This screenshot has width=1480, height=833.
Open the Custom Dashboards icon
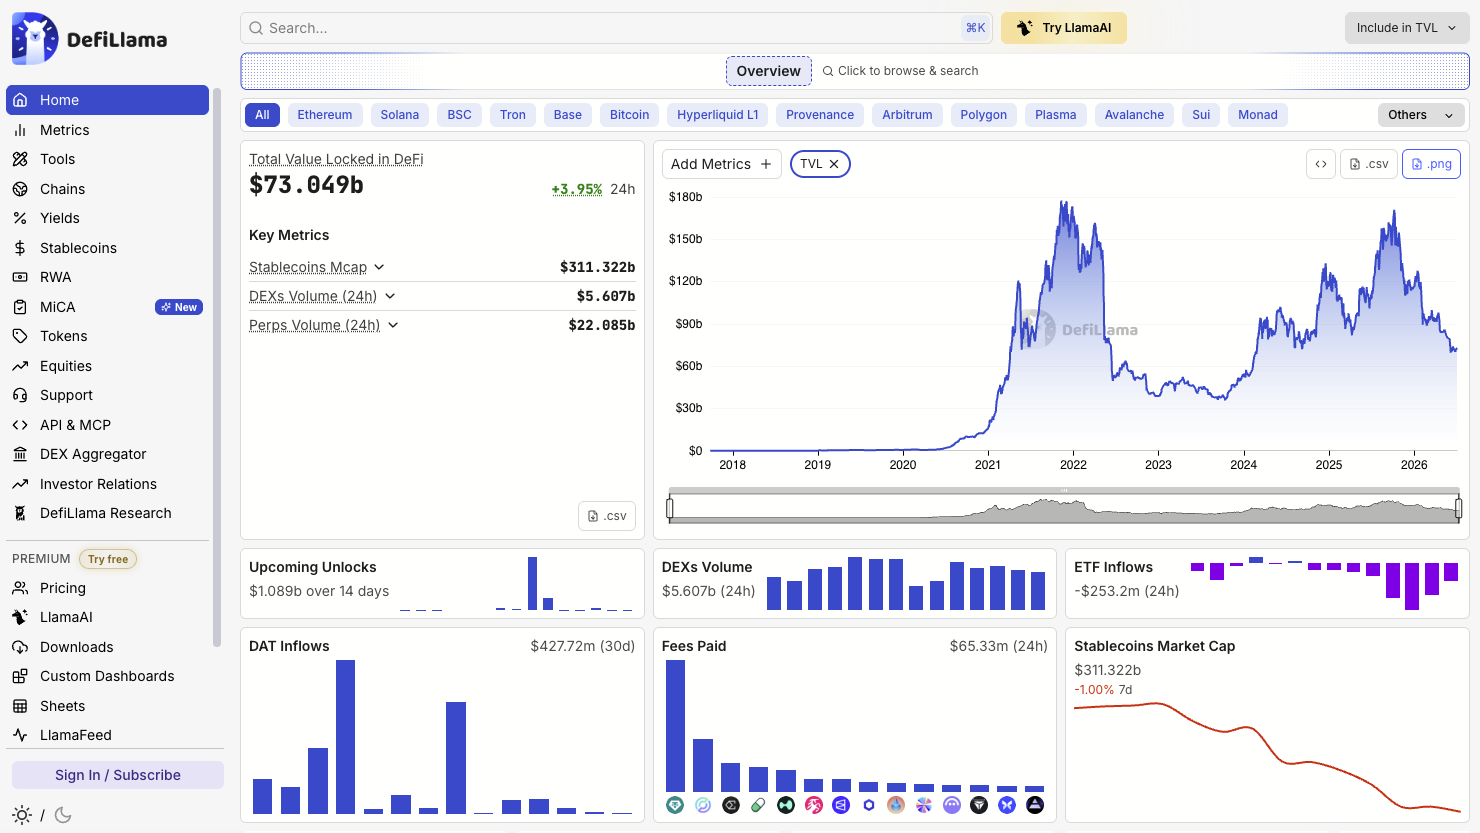(20, 676)
